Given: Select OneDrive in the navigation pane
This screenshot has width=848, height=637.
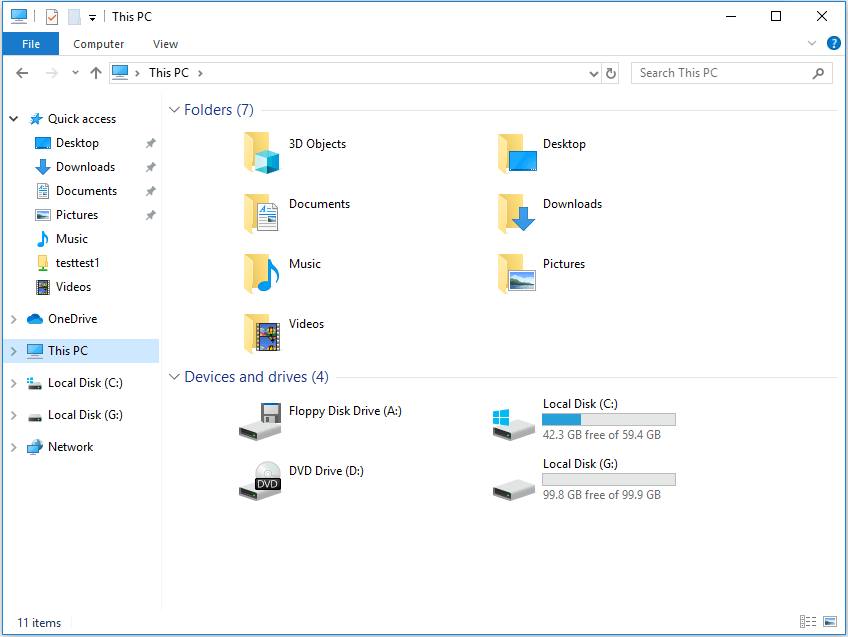Looking at the screenshot, I should 72,319.
